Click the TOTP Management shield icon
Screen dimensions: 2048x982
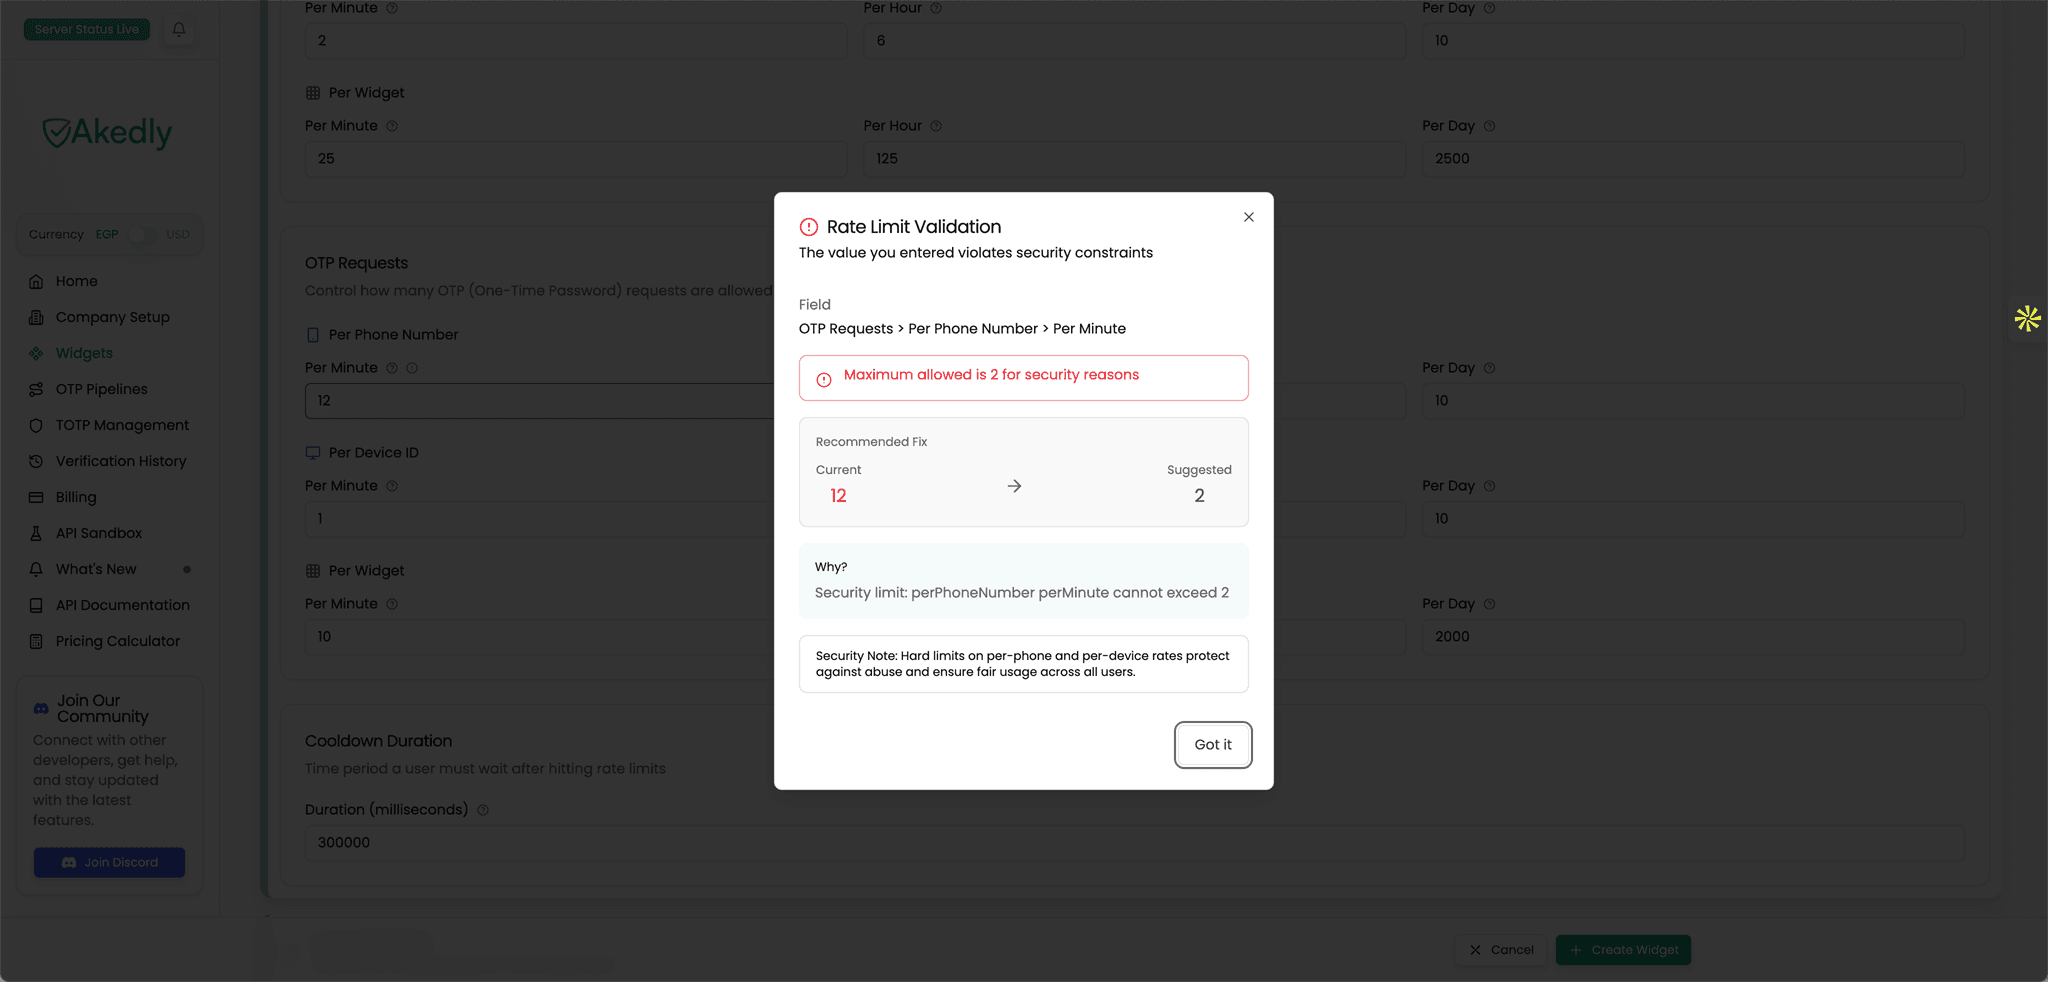click(36, 425)
